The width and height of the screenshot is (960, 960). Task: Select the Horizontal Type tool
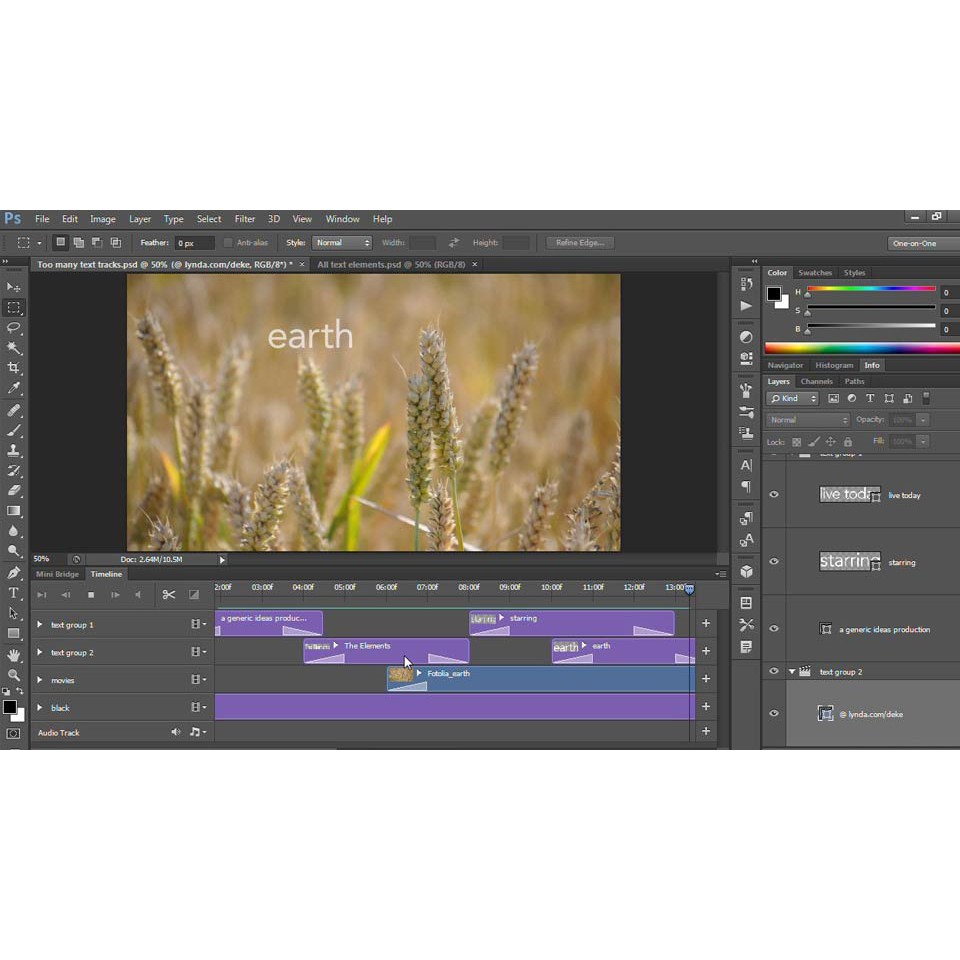click(x=14, y=593)
